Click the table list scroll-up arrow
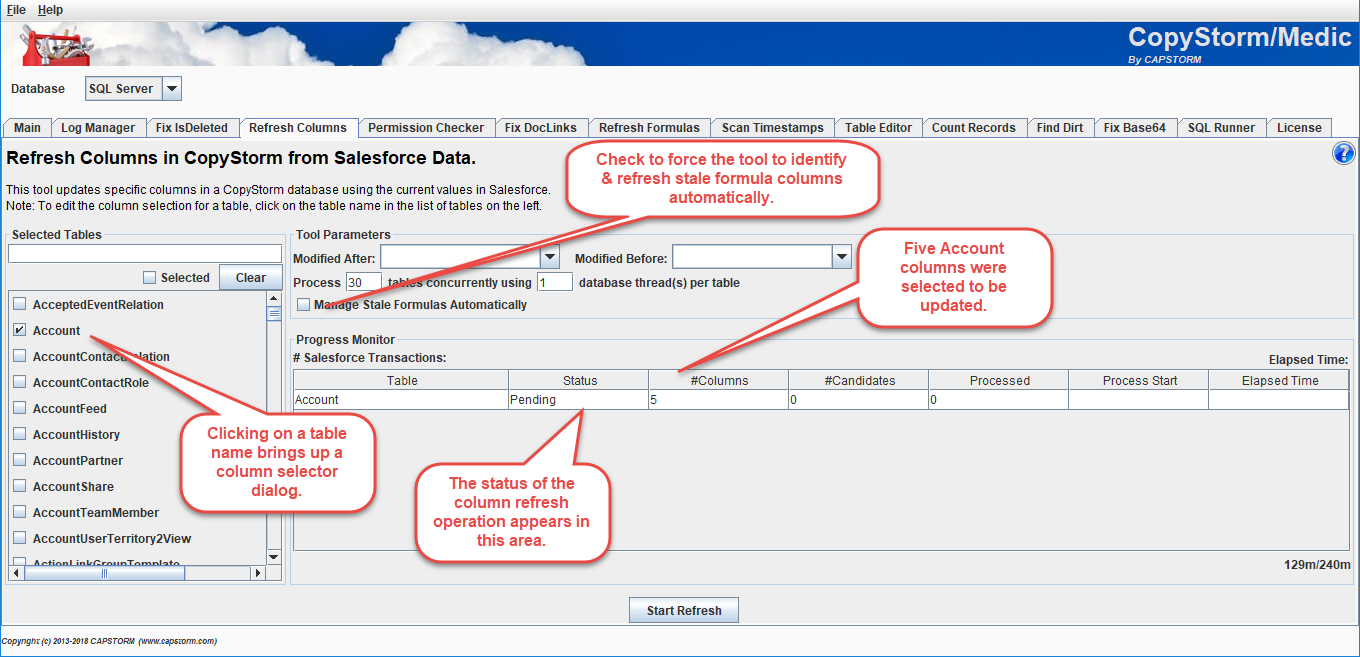 tap(274, 298)
